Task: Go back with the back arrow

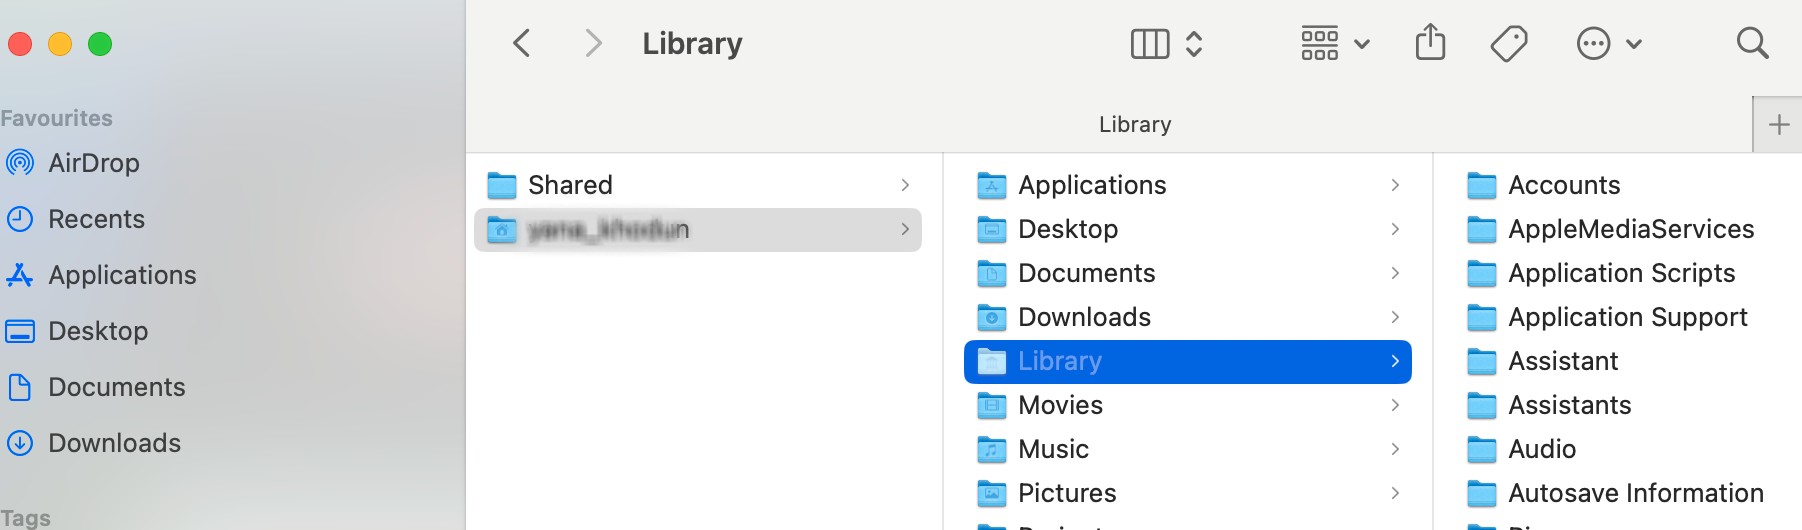Action: tap(521, 44)
